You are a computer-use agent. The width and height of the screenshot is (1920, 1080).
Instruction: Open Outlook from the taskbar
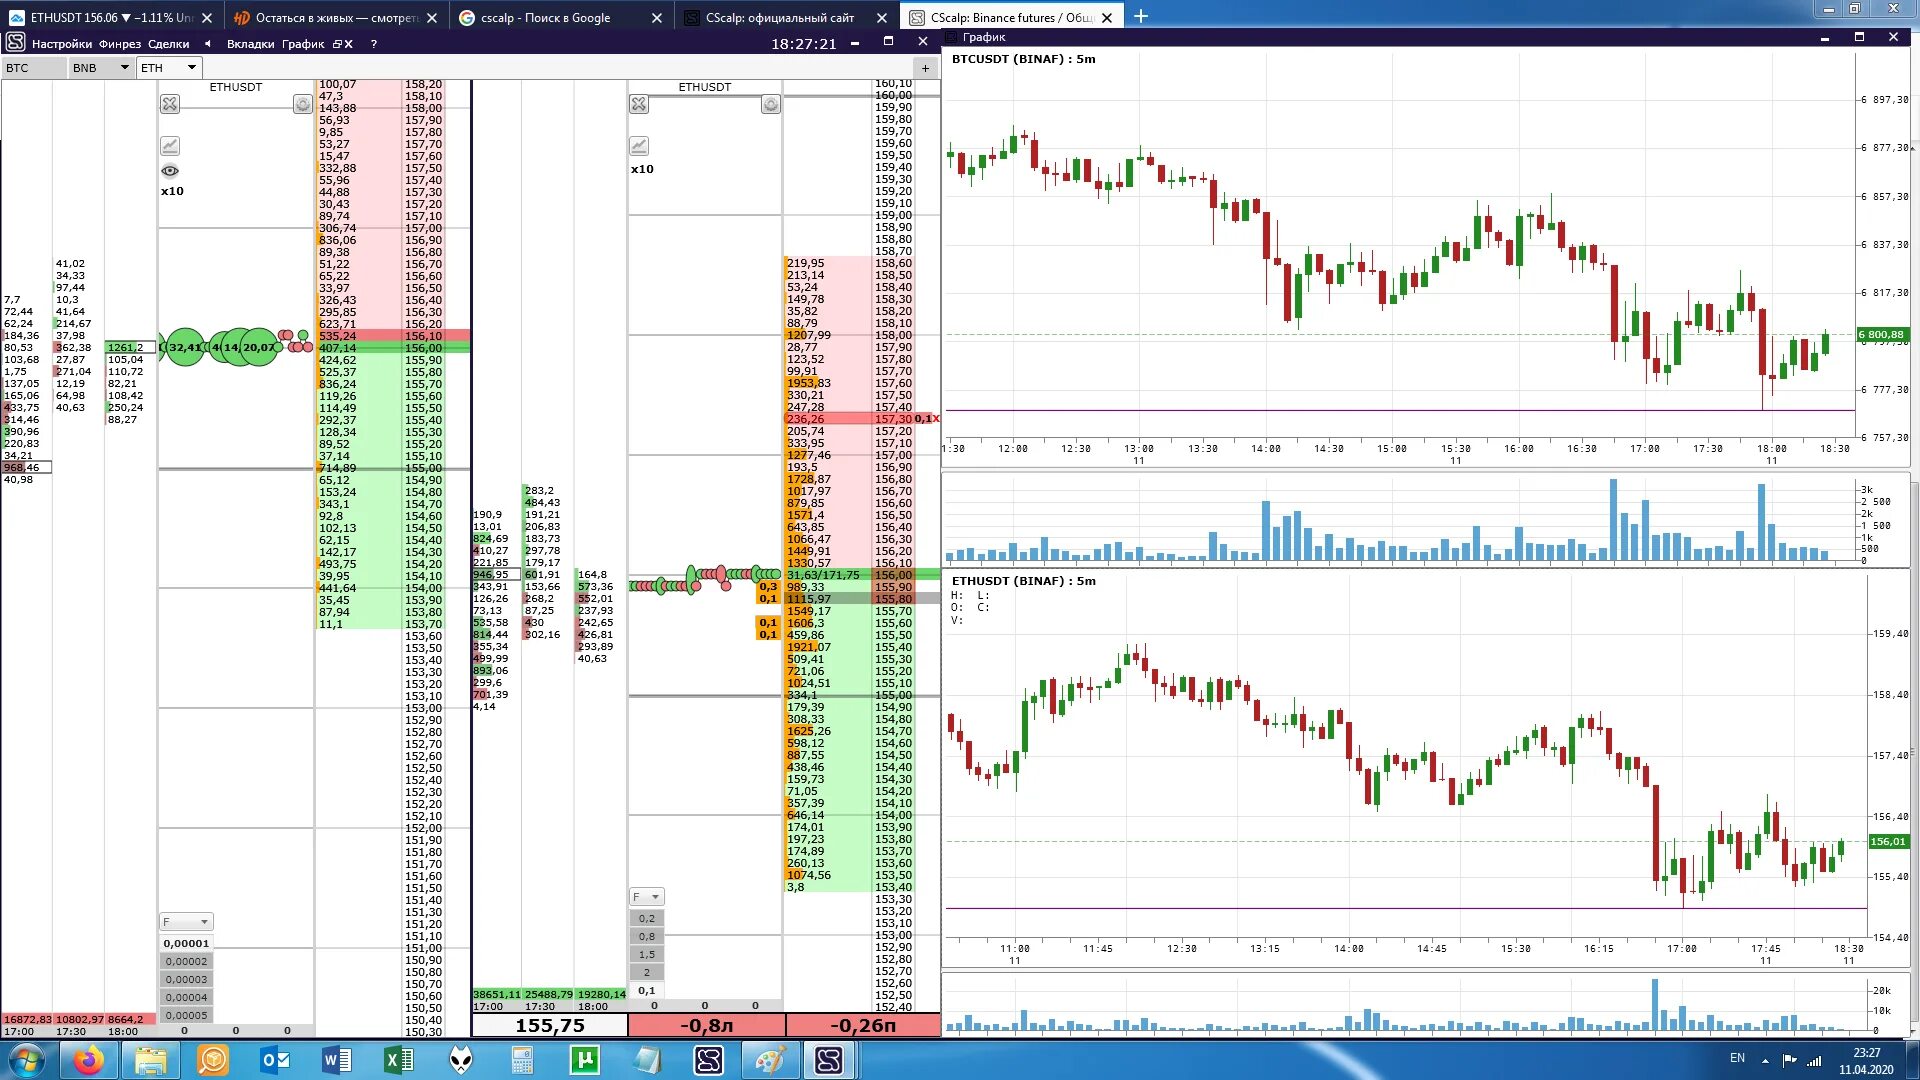(x=275, y=1060)
